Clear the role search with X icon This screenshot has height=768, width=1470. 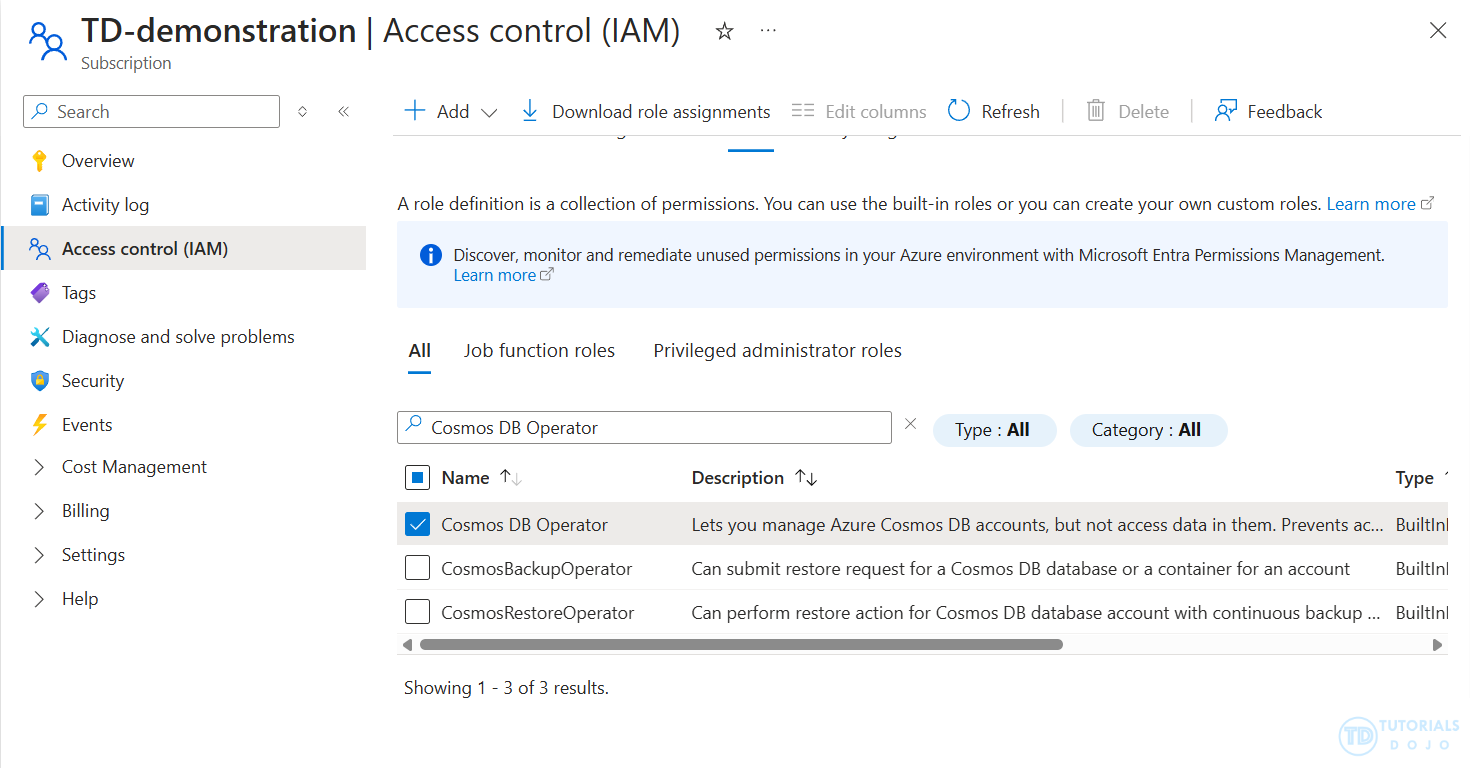(x=910, y=424)
